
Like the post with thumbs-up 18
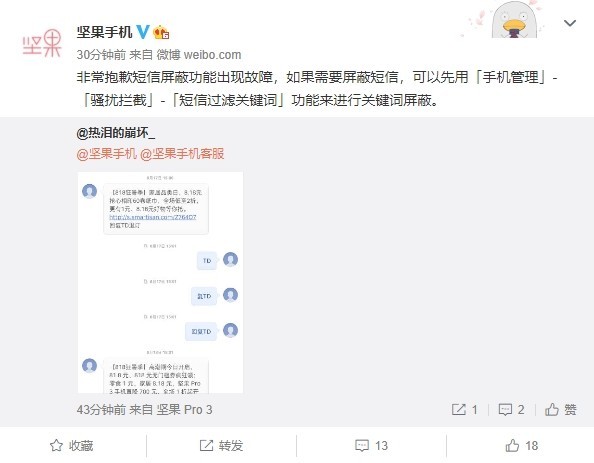[x=522, y=446]
